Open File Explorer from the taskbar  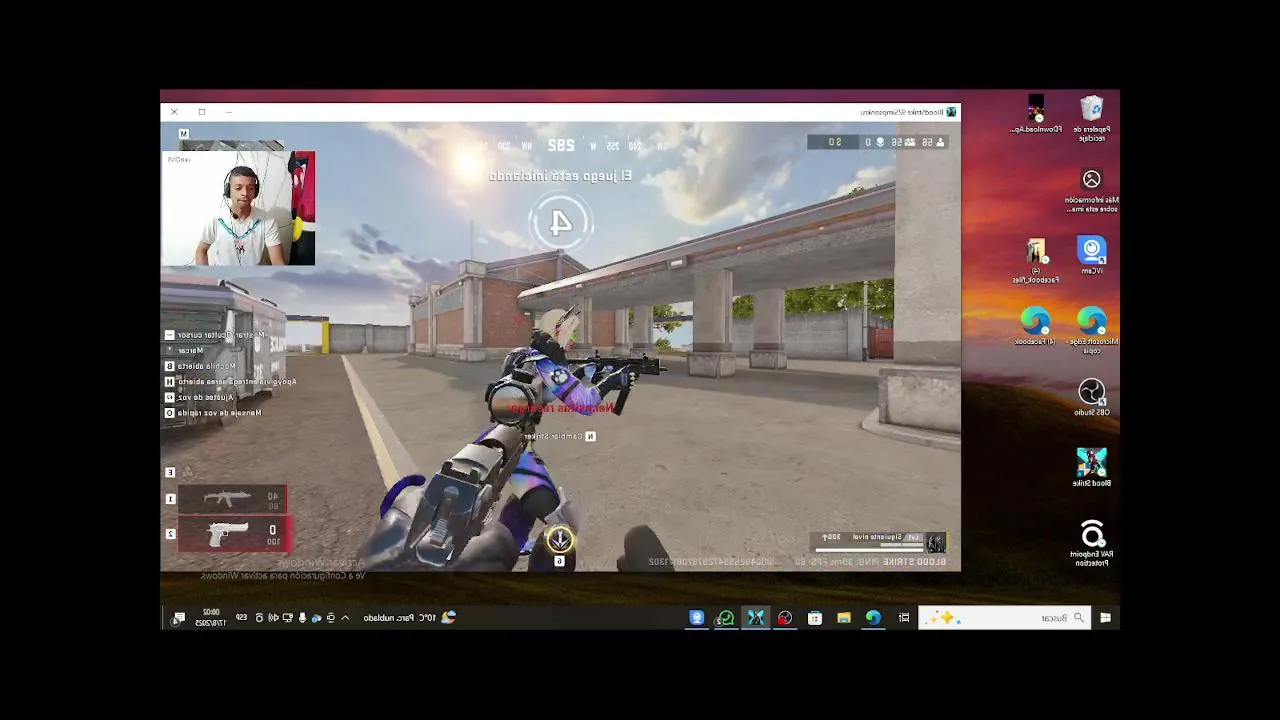(x=844, y=618)
